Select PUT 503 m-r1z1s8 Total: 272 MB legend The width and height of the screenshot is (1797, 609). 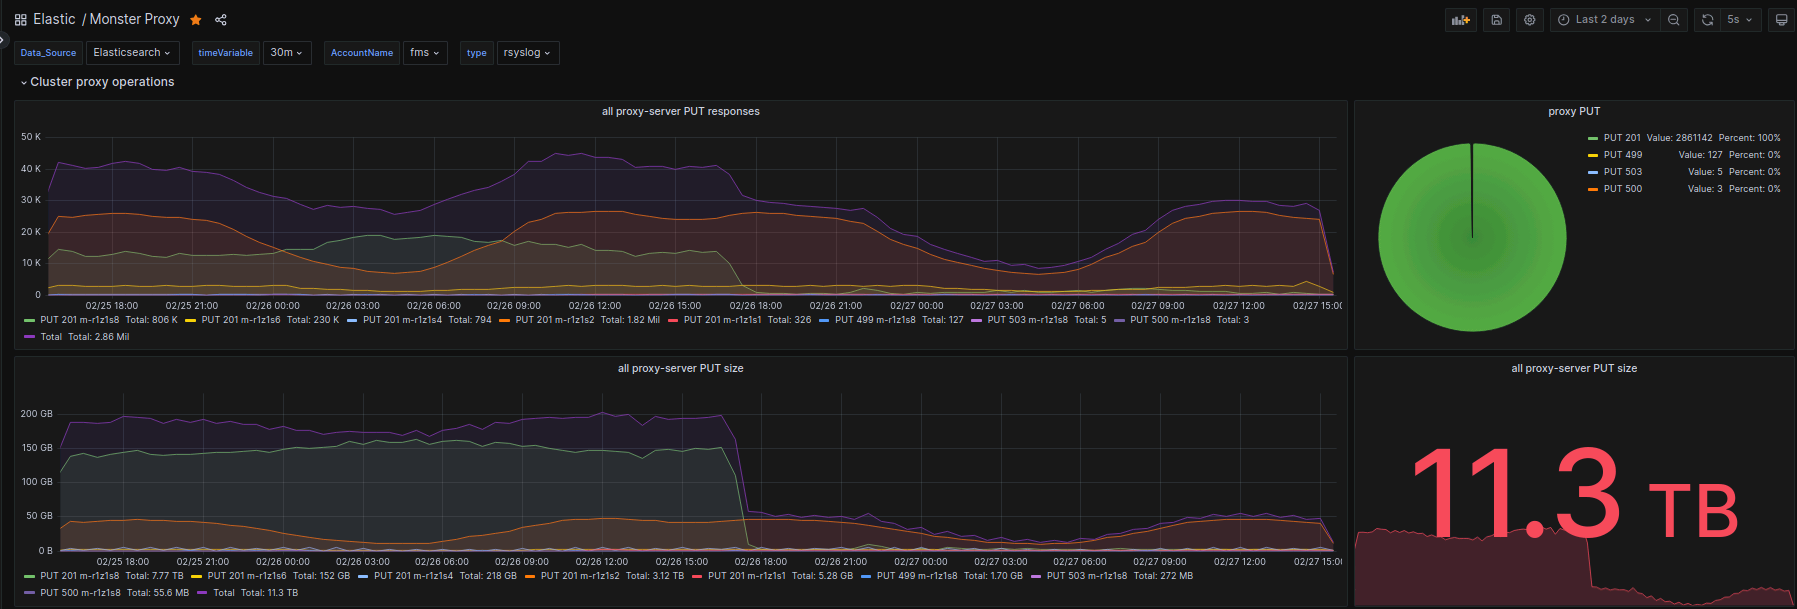coord(1112,576)
